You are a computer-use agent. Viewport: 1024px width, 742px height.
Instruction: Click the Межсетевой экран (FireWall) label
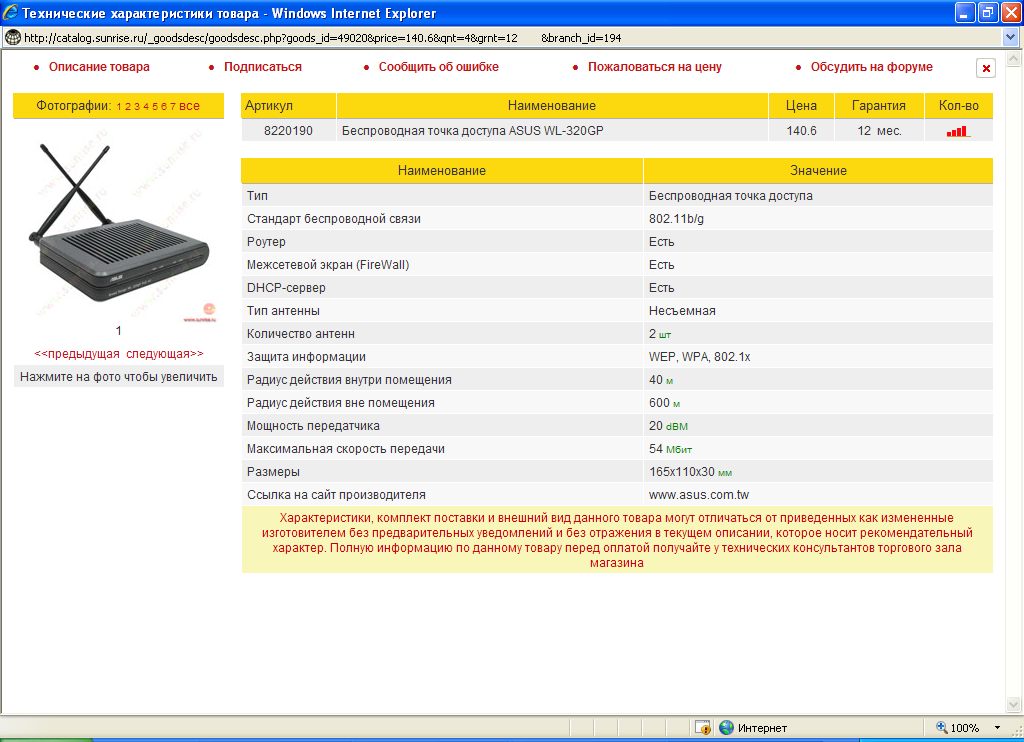(328, 265)
